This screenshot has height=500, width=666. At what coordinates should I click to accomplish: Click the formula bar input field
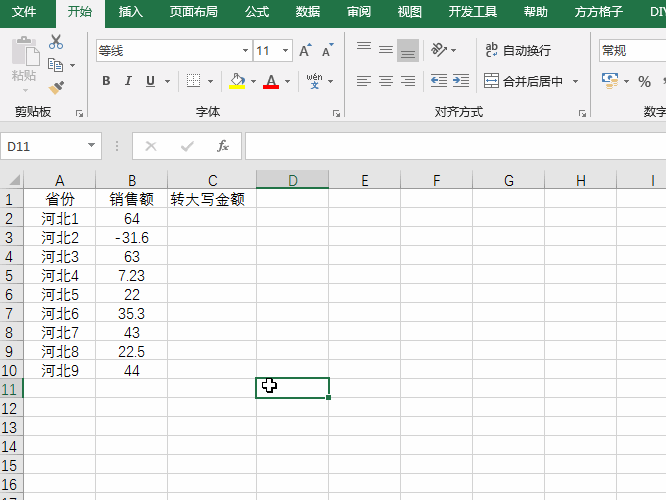click(455, 146)
